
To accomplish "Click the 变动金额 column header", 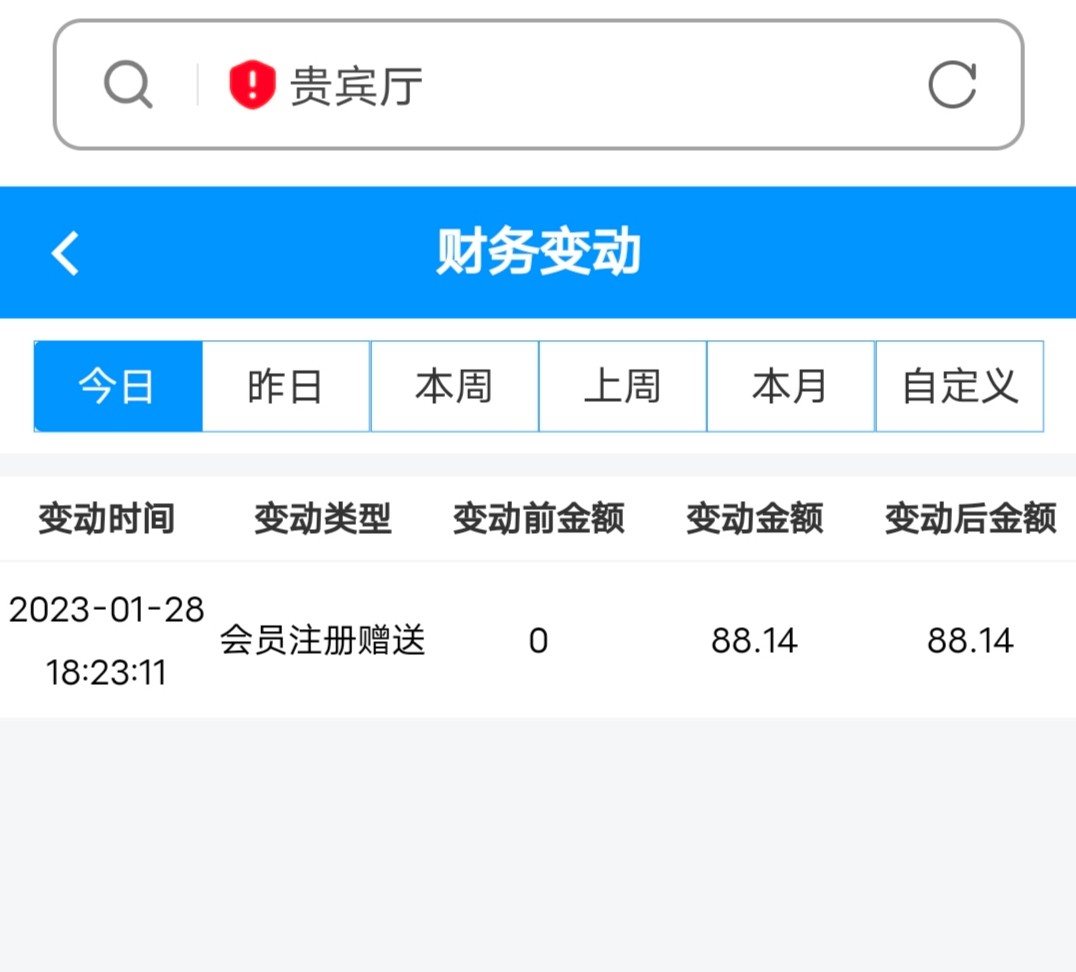I will point(754,519).
